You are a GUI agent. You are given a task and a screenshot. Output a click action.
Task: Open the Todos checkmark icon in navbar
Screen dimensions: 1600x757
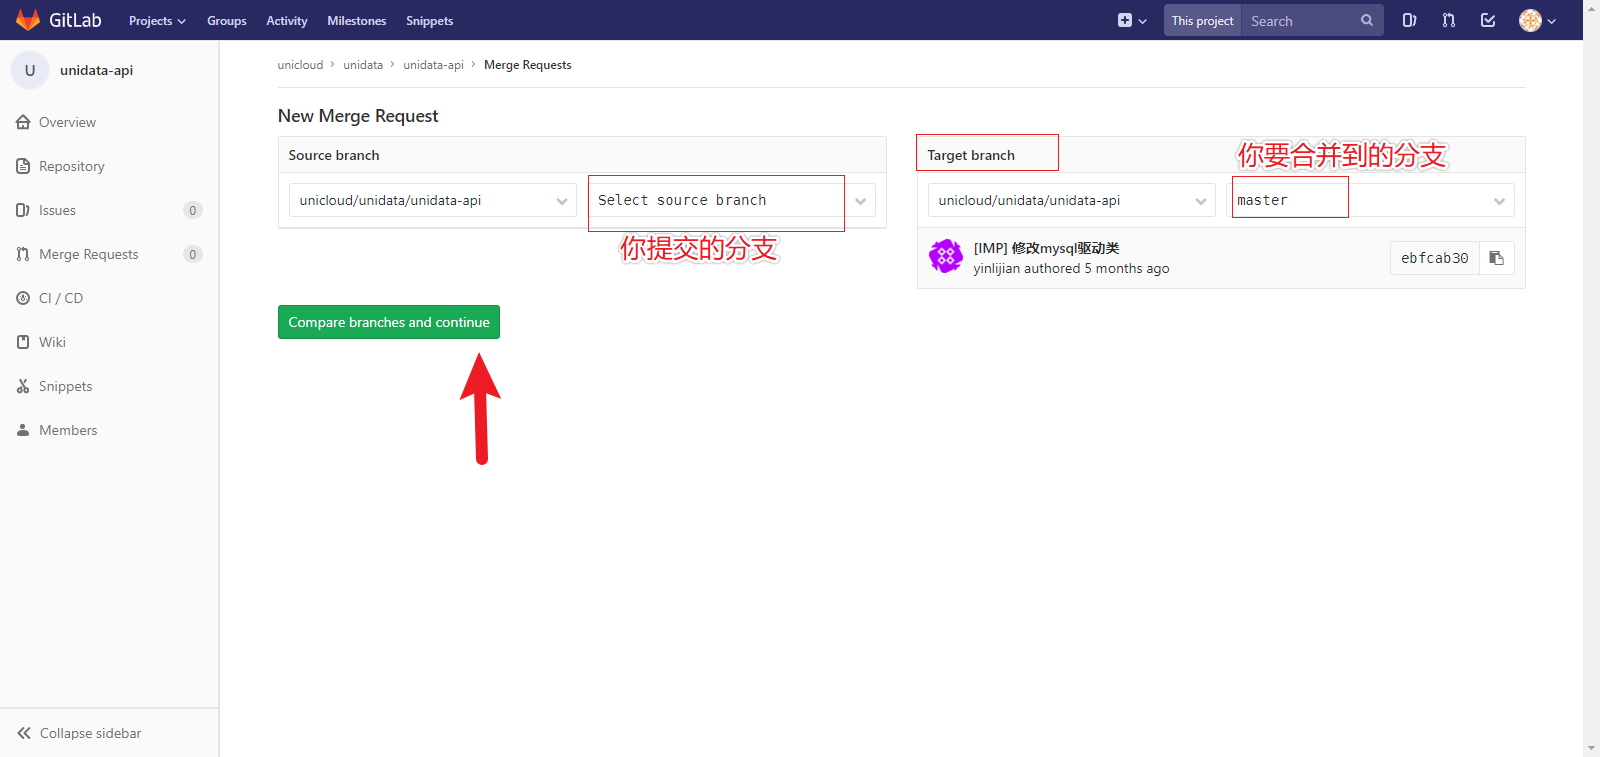[x=1488, y=20]
